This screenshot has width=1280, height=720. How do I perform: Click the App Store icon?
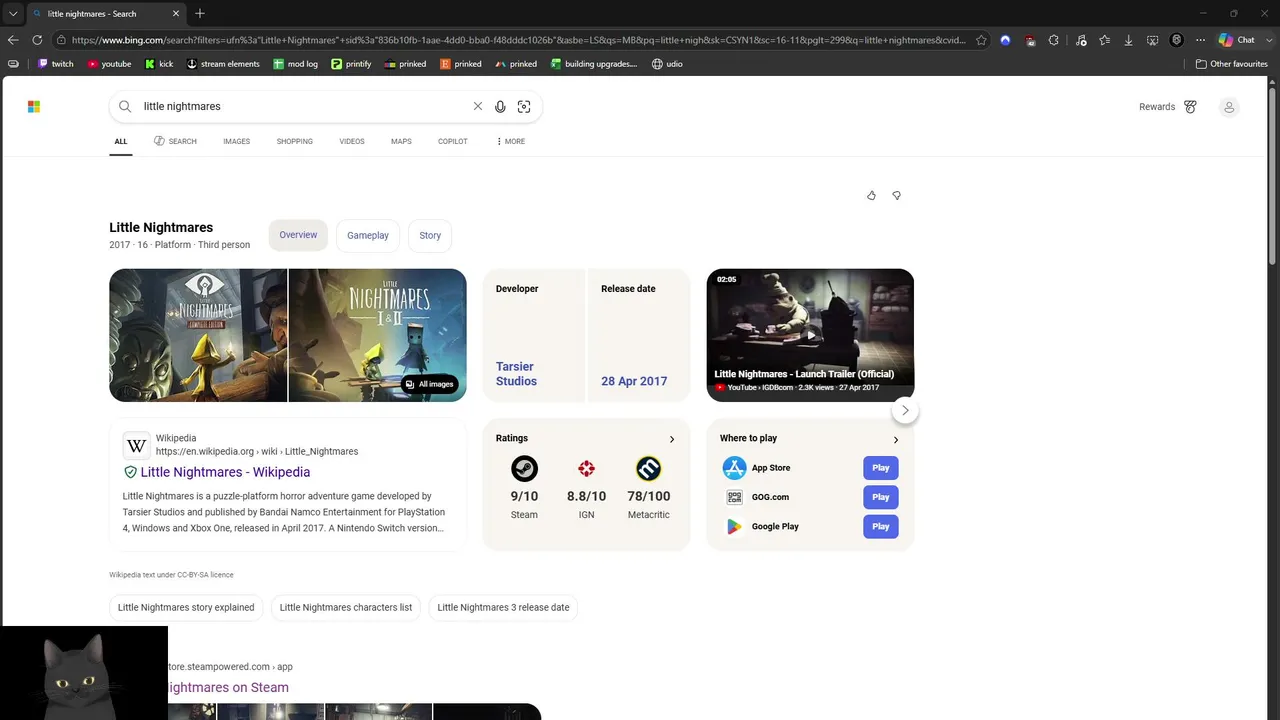[x=735, y=468]
